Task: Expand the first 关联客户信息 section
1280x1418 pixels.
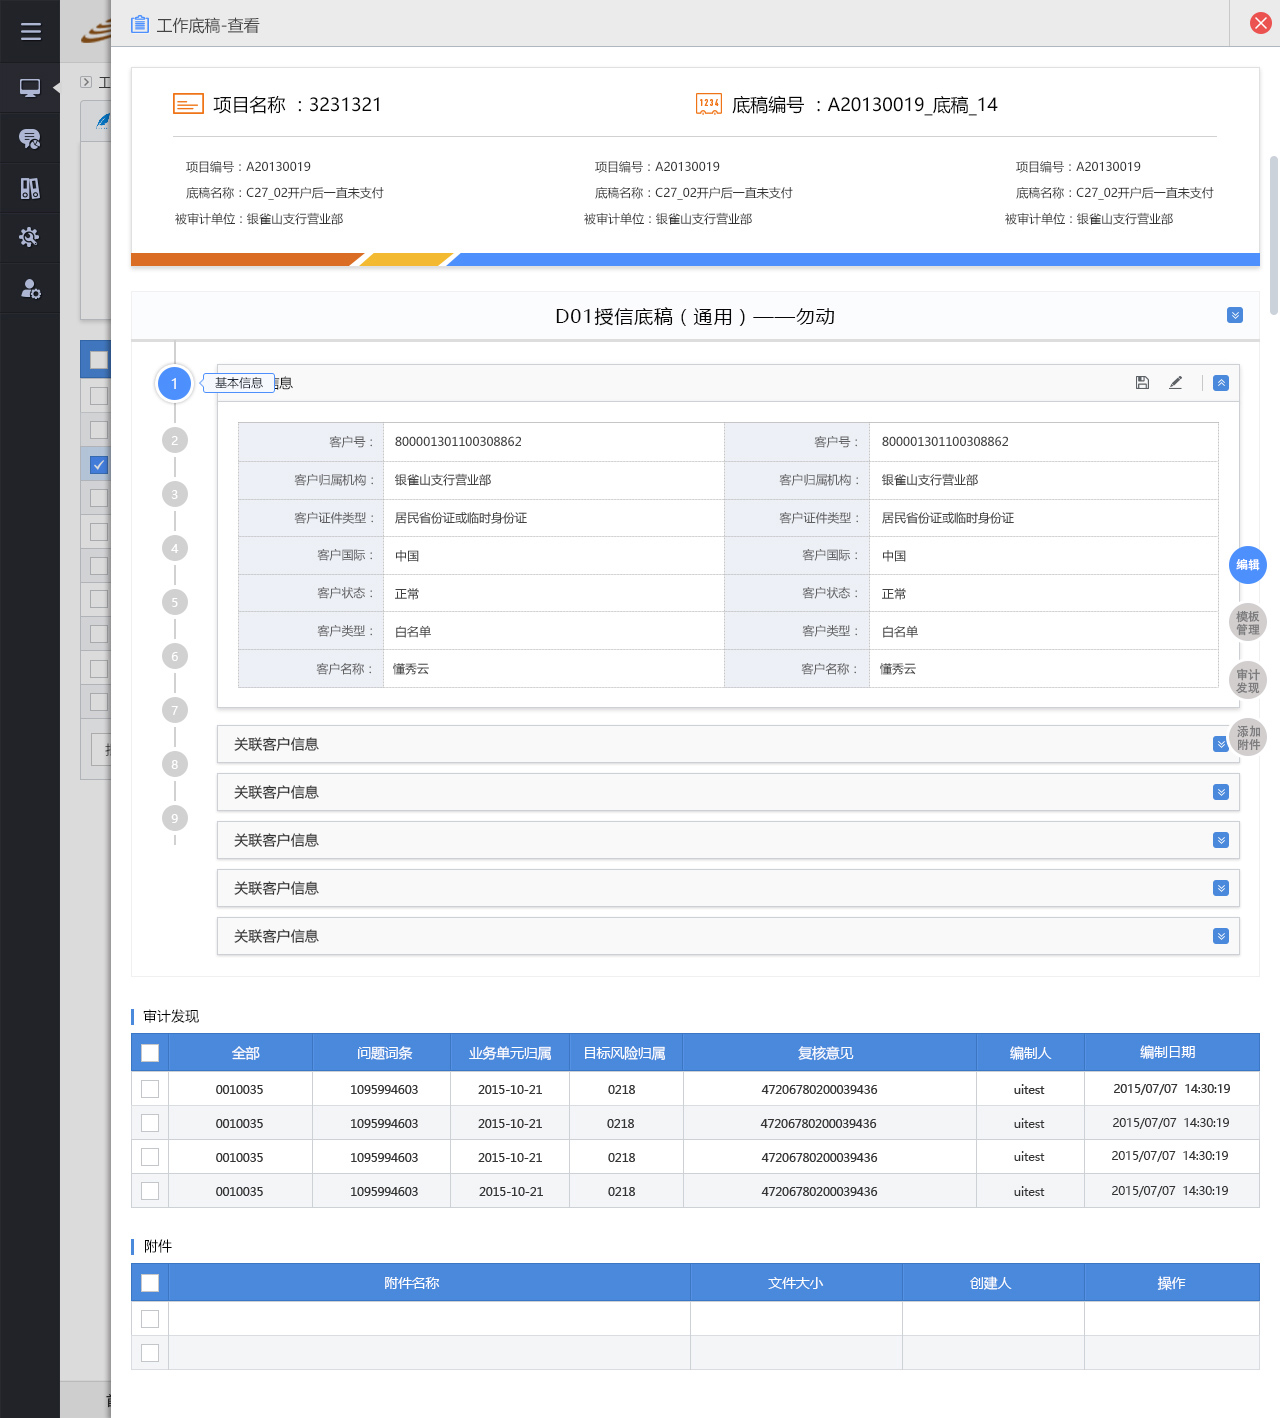Action: 1220,743
